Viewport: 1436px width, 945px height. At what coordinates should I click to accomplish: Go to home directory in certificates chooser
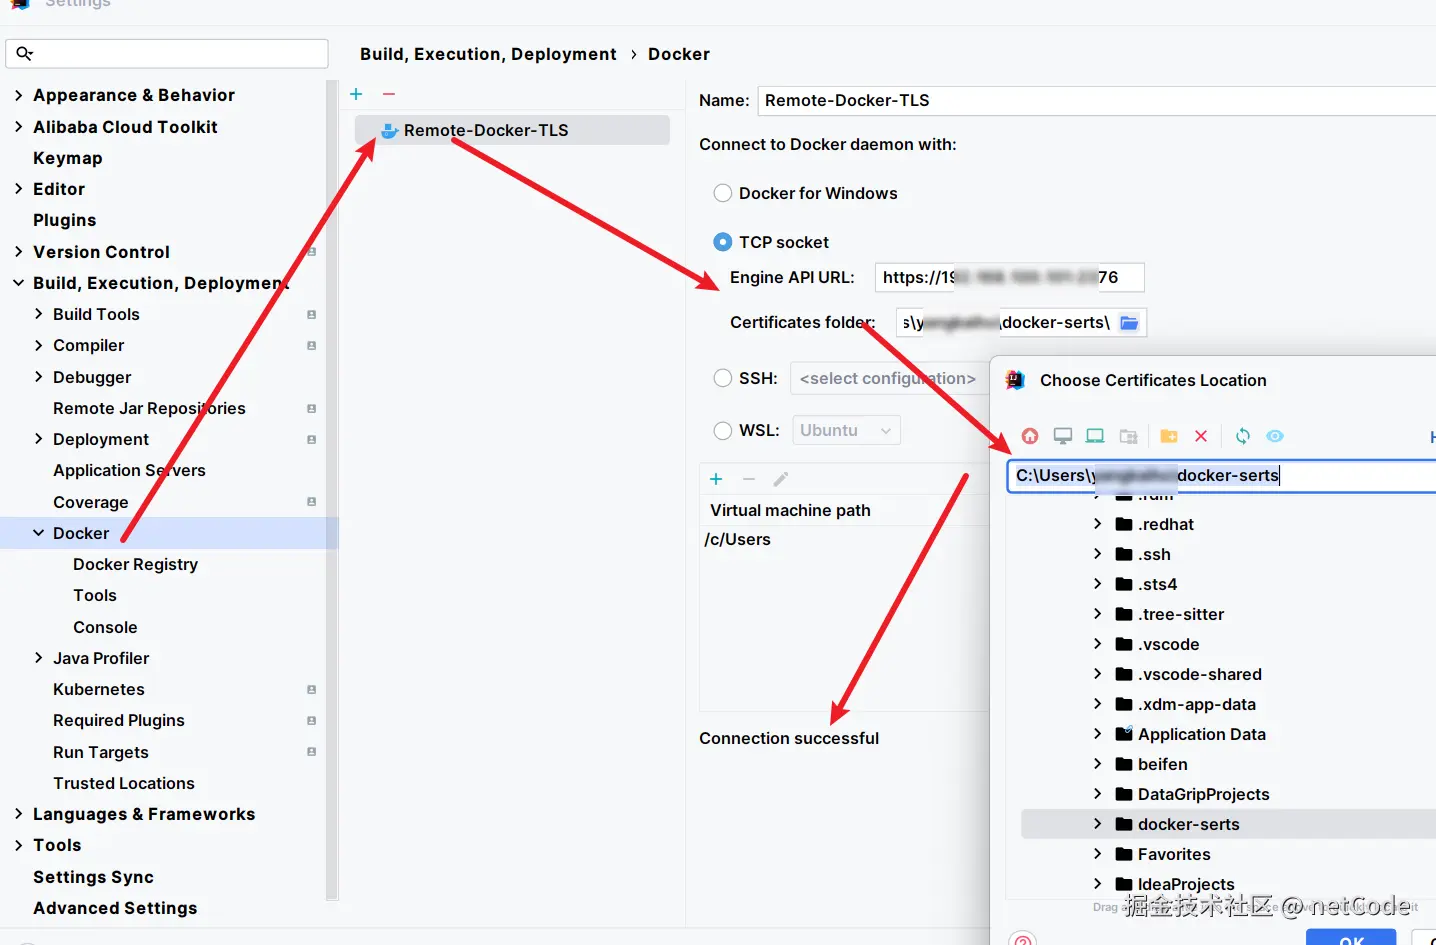(x=1030, y=436)
